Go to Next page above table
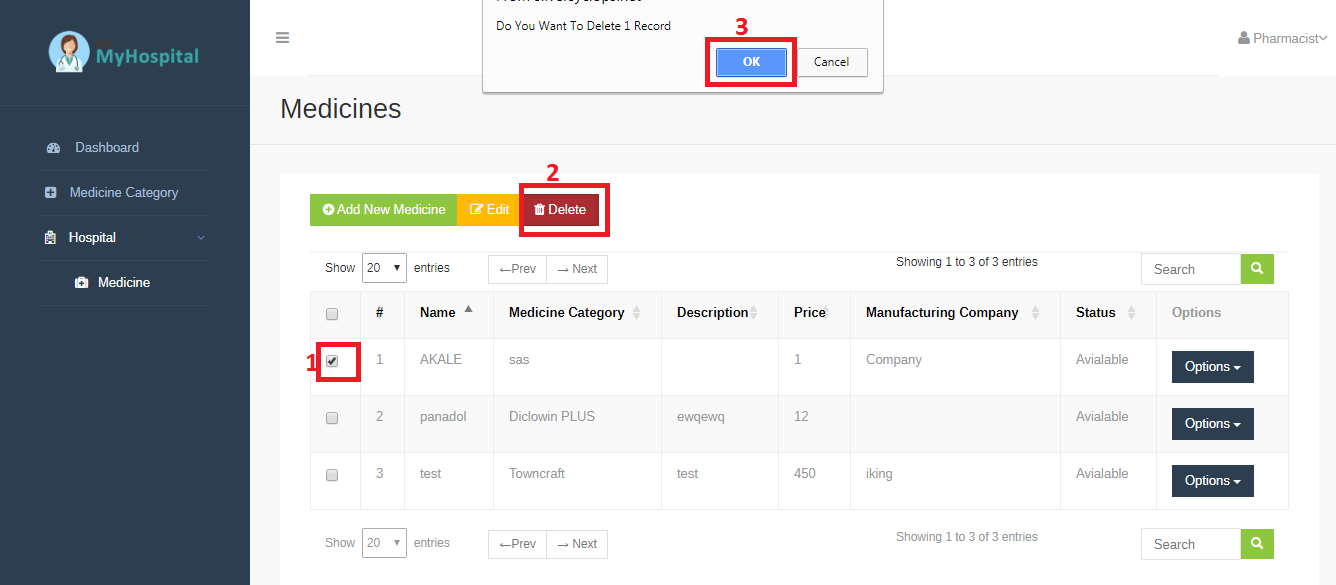The image size is (1336, 585). [x=577, y=269]
